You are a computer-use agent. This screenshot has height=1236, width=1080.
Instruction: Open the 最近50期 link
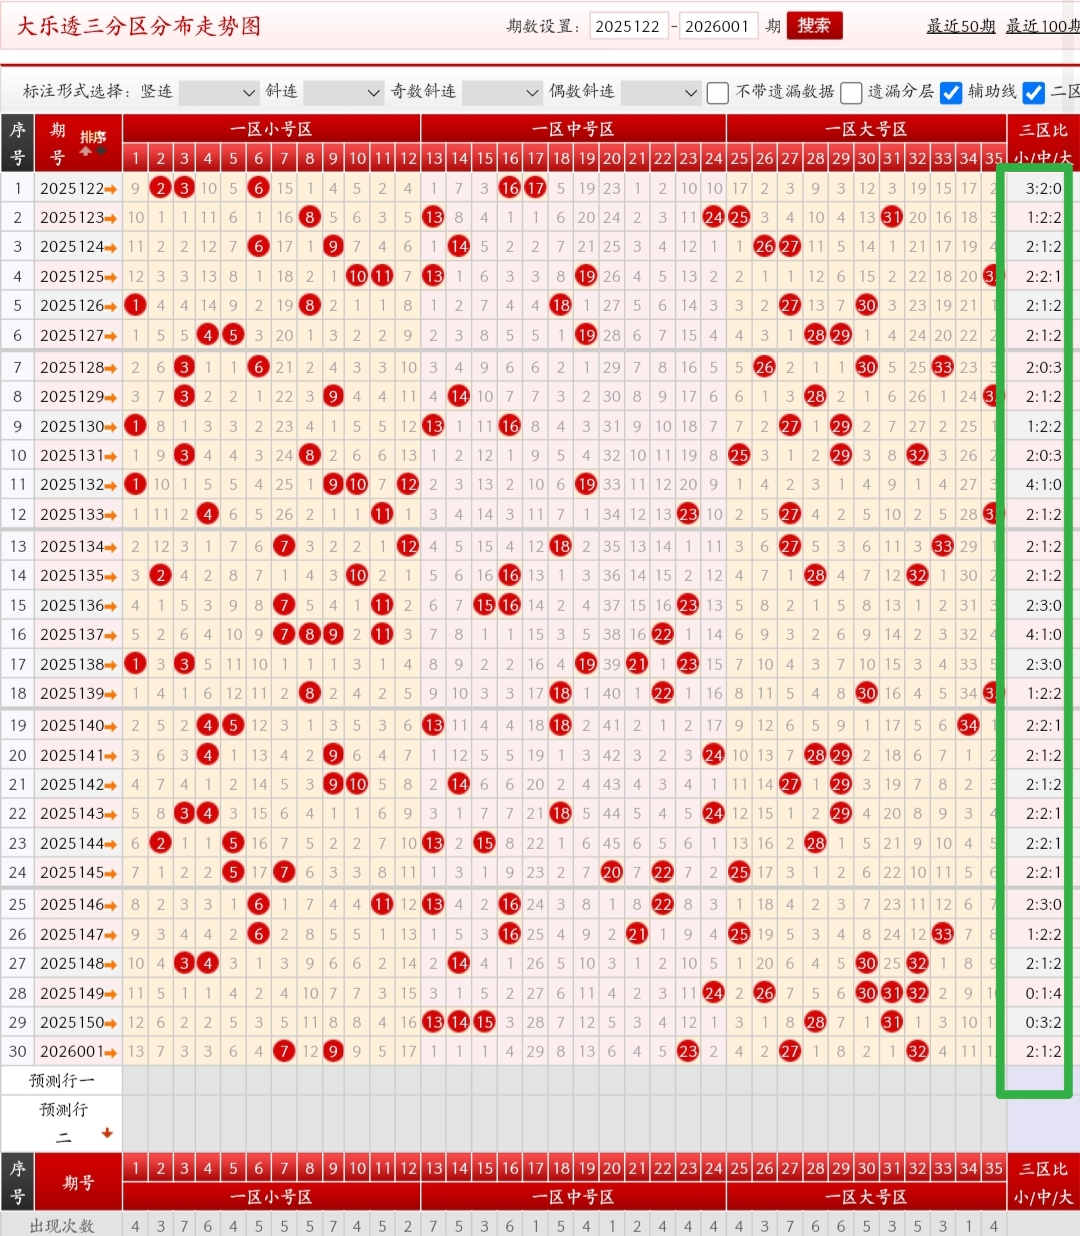point(960,26)
